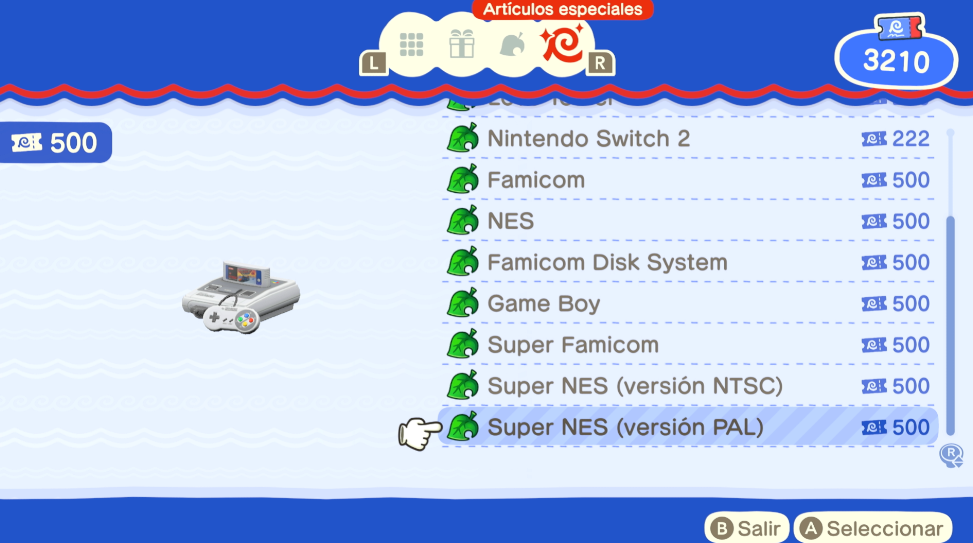Click the Salir B button

pos(747,528)
